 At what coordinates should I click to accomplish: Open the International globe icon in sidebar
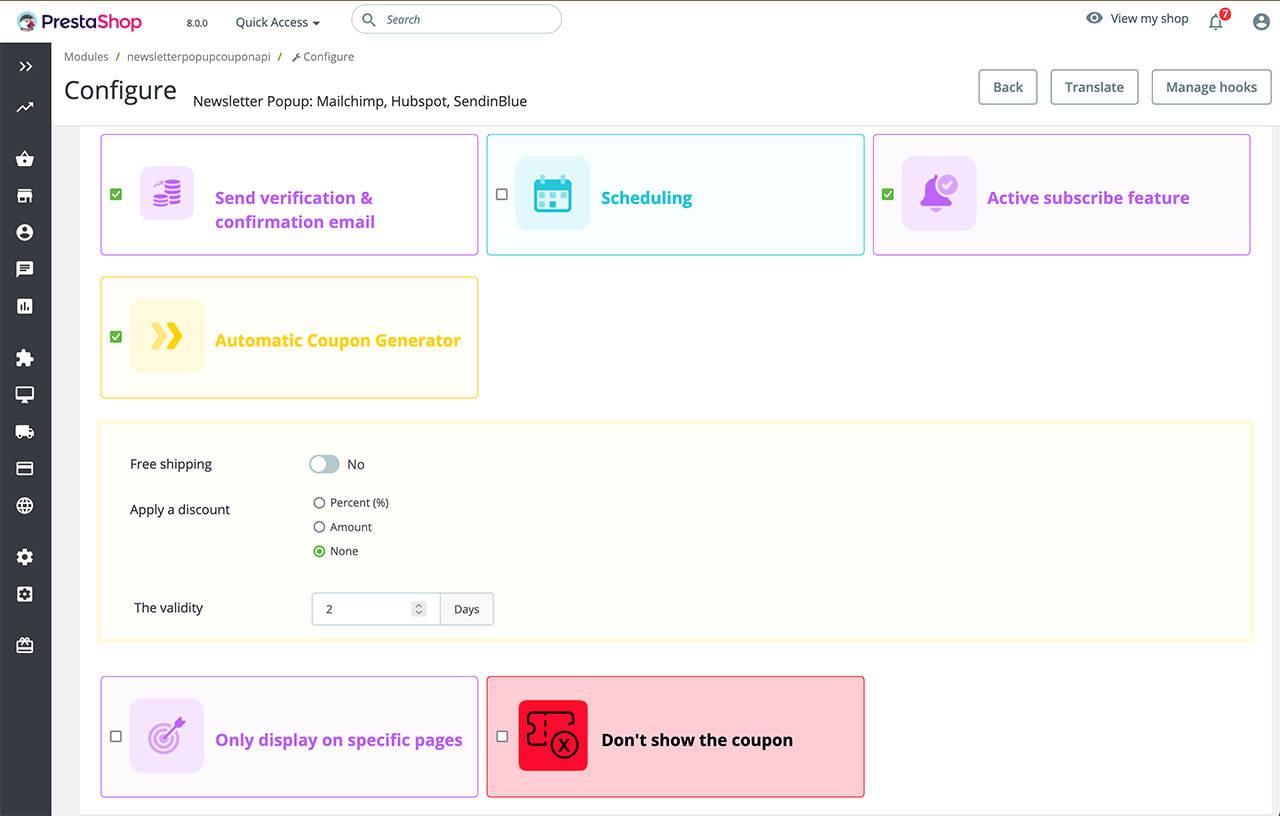[25, 505]
